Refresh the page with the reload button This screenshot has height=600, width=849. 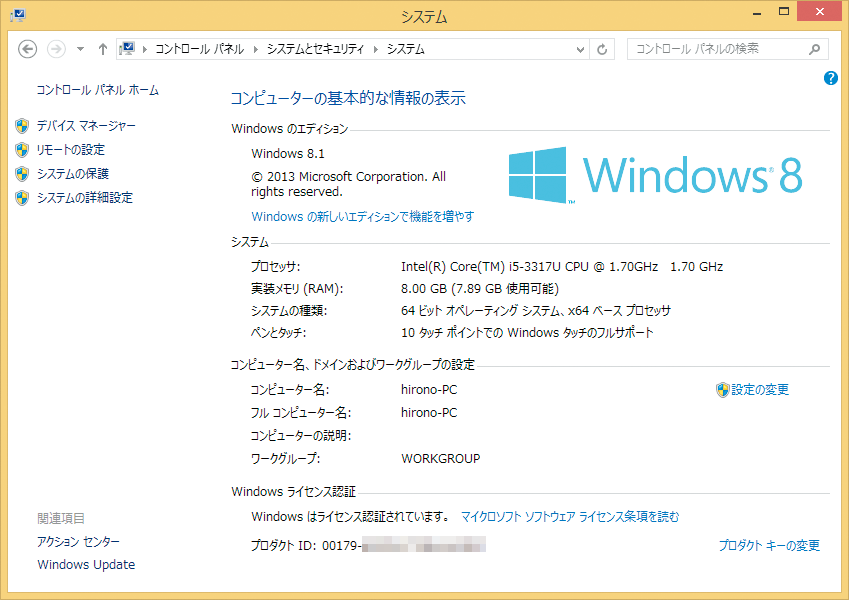click(602, 49)
